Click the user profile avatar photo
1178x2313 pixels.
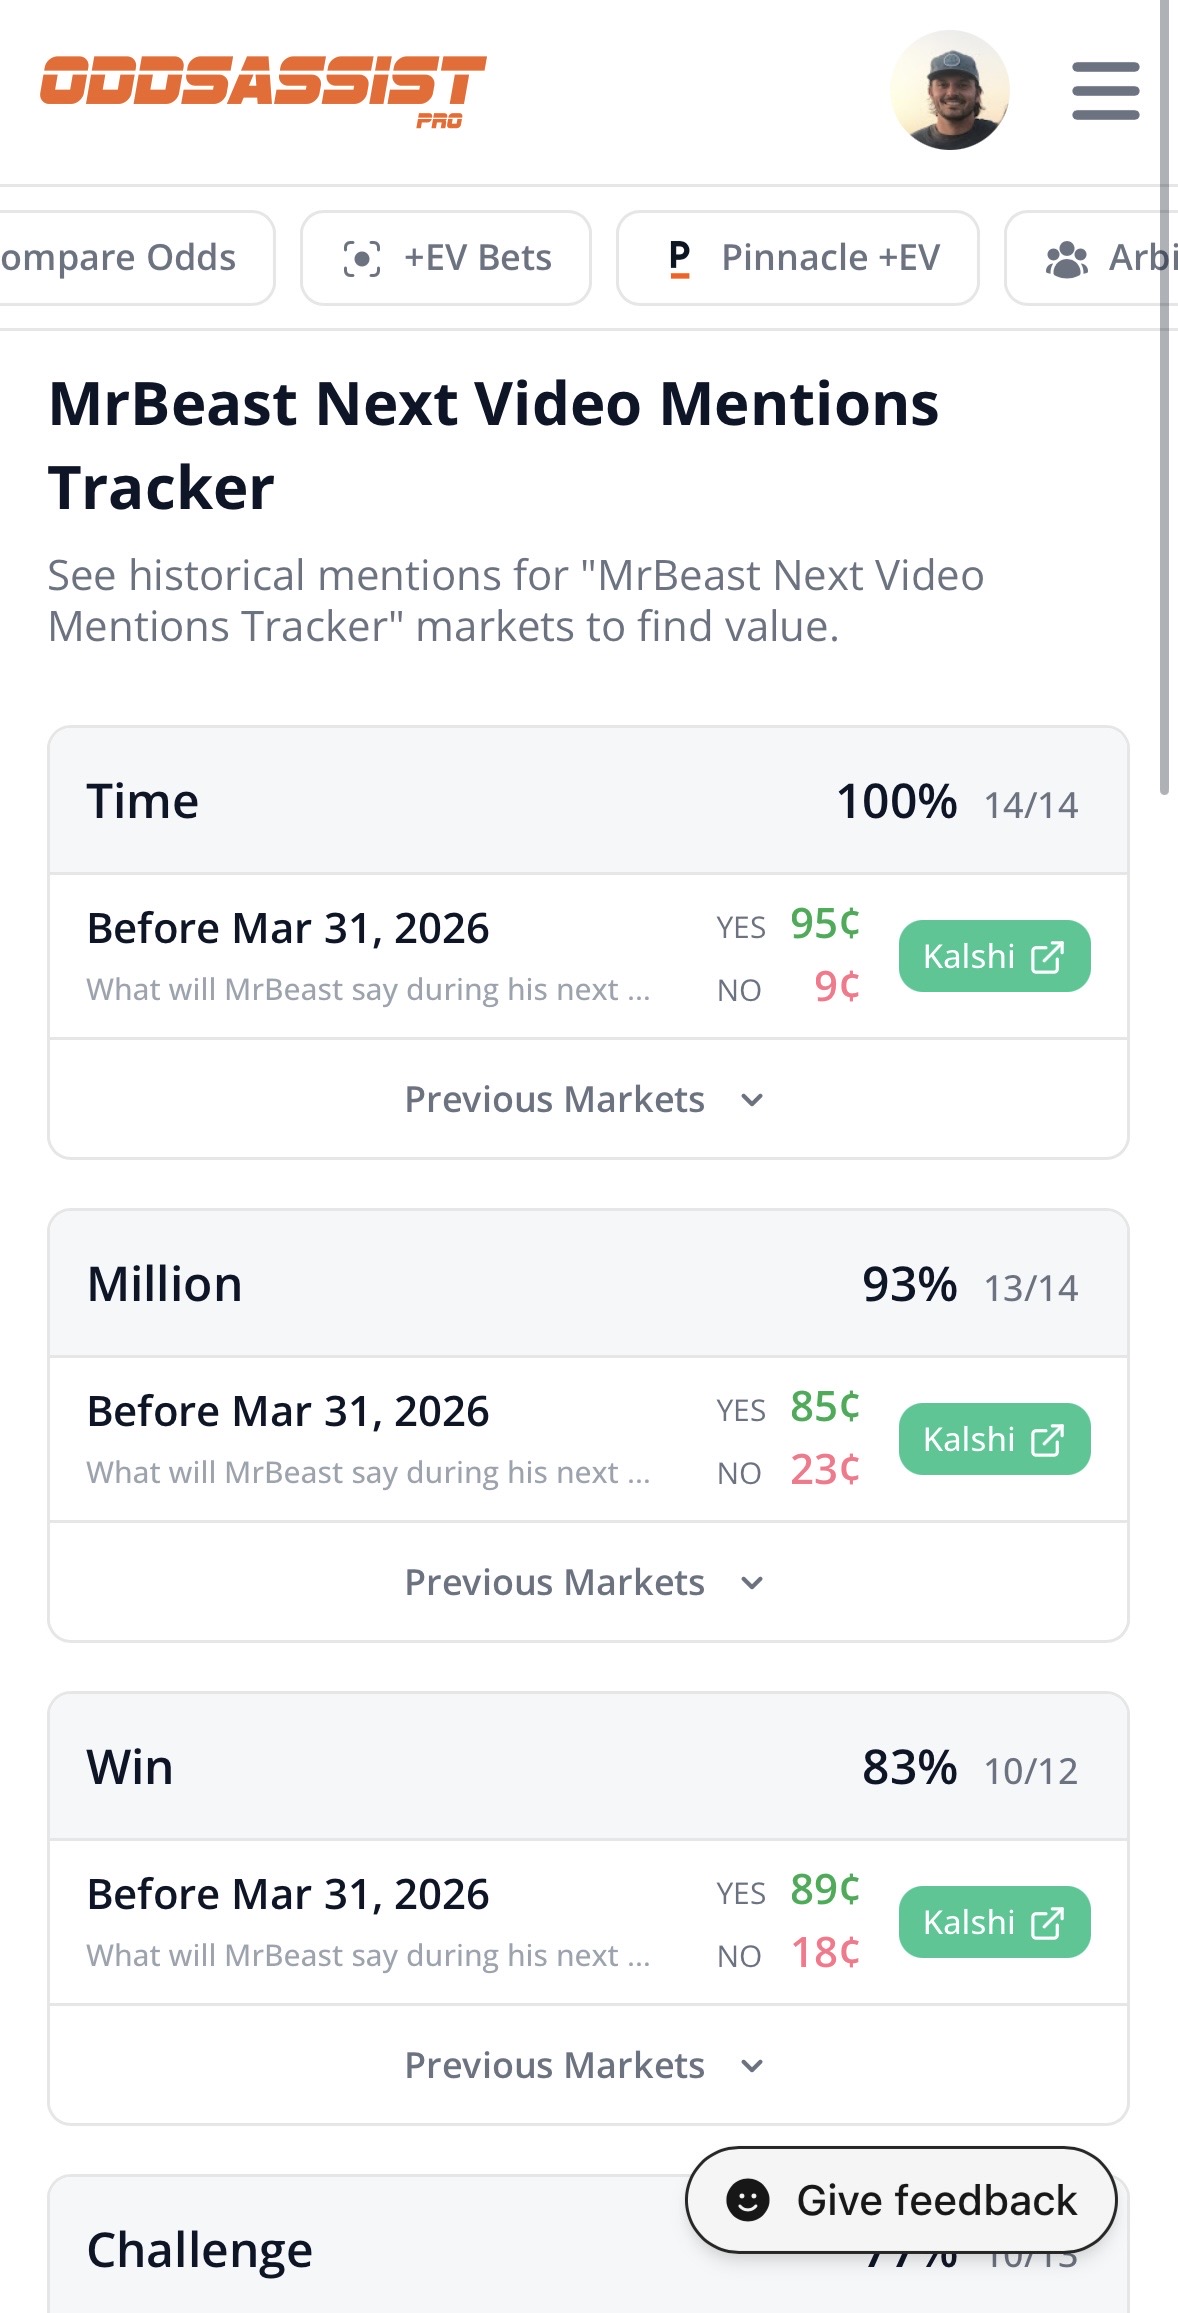[949, 91]
